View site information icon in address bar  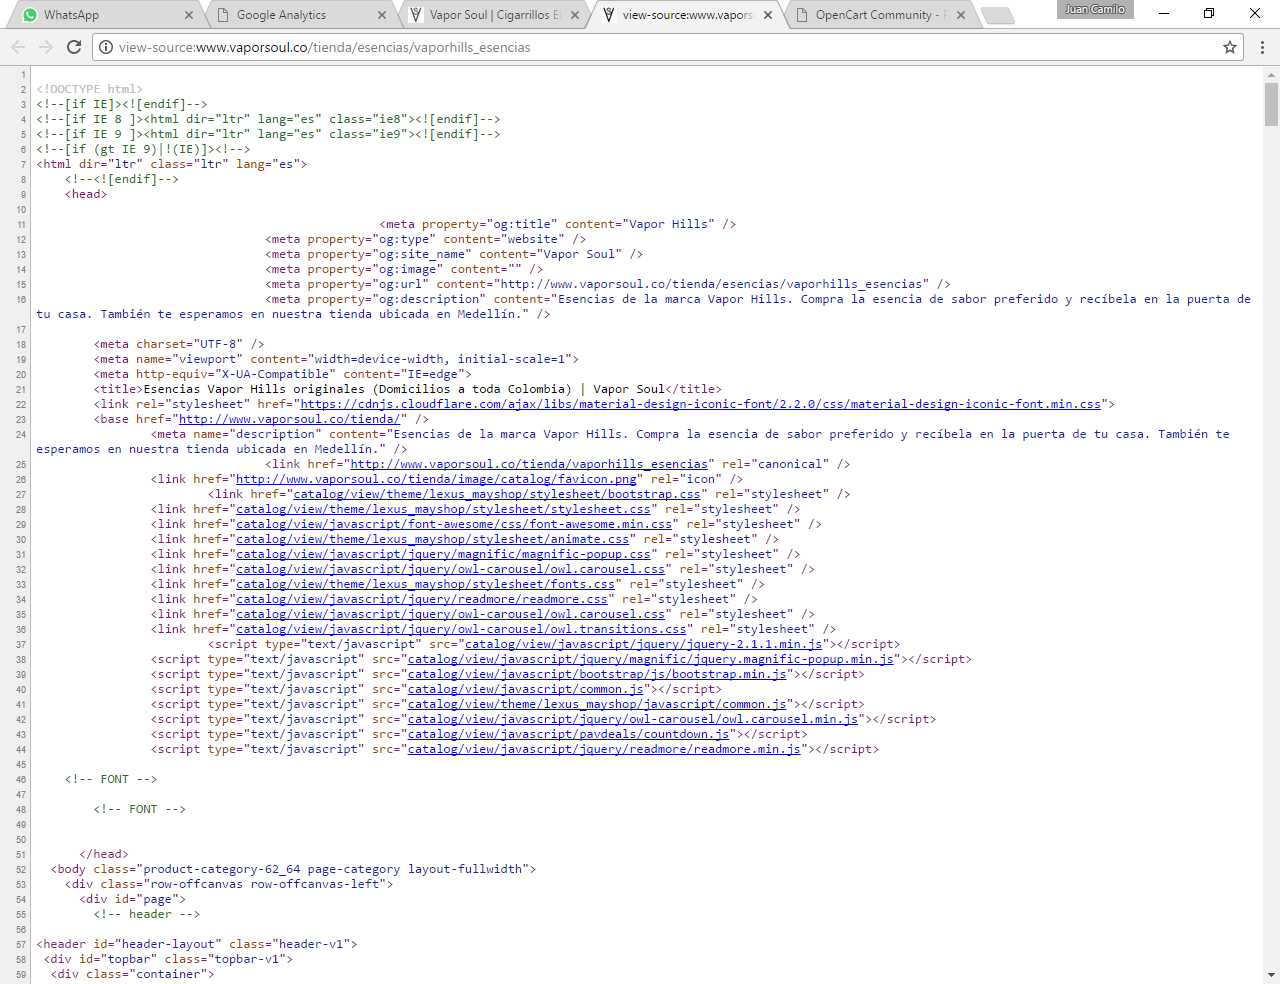[x=105, y=47]
